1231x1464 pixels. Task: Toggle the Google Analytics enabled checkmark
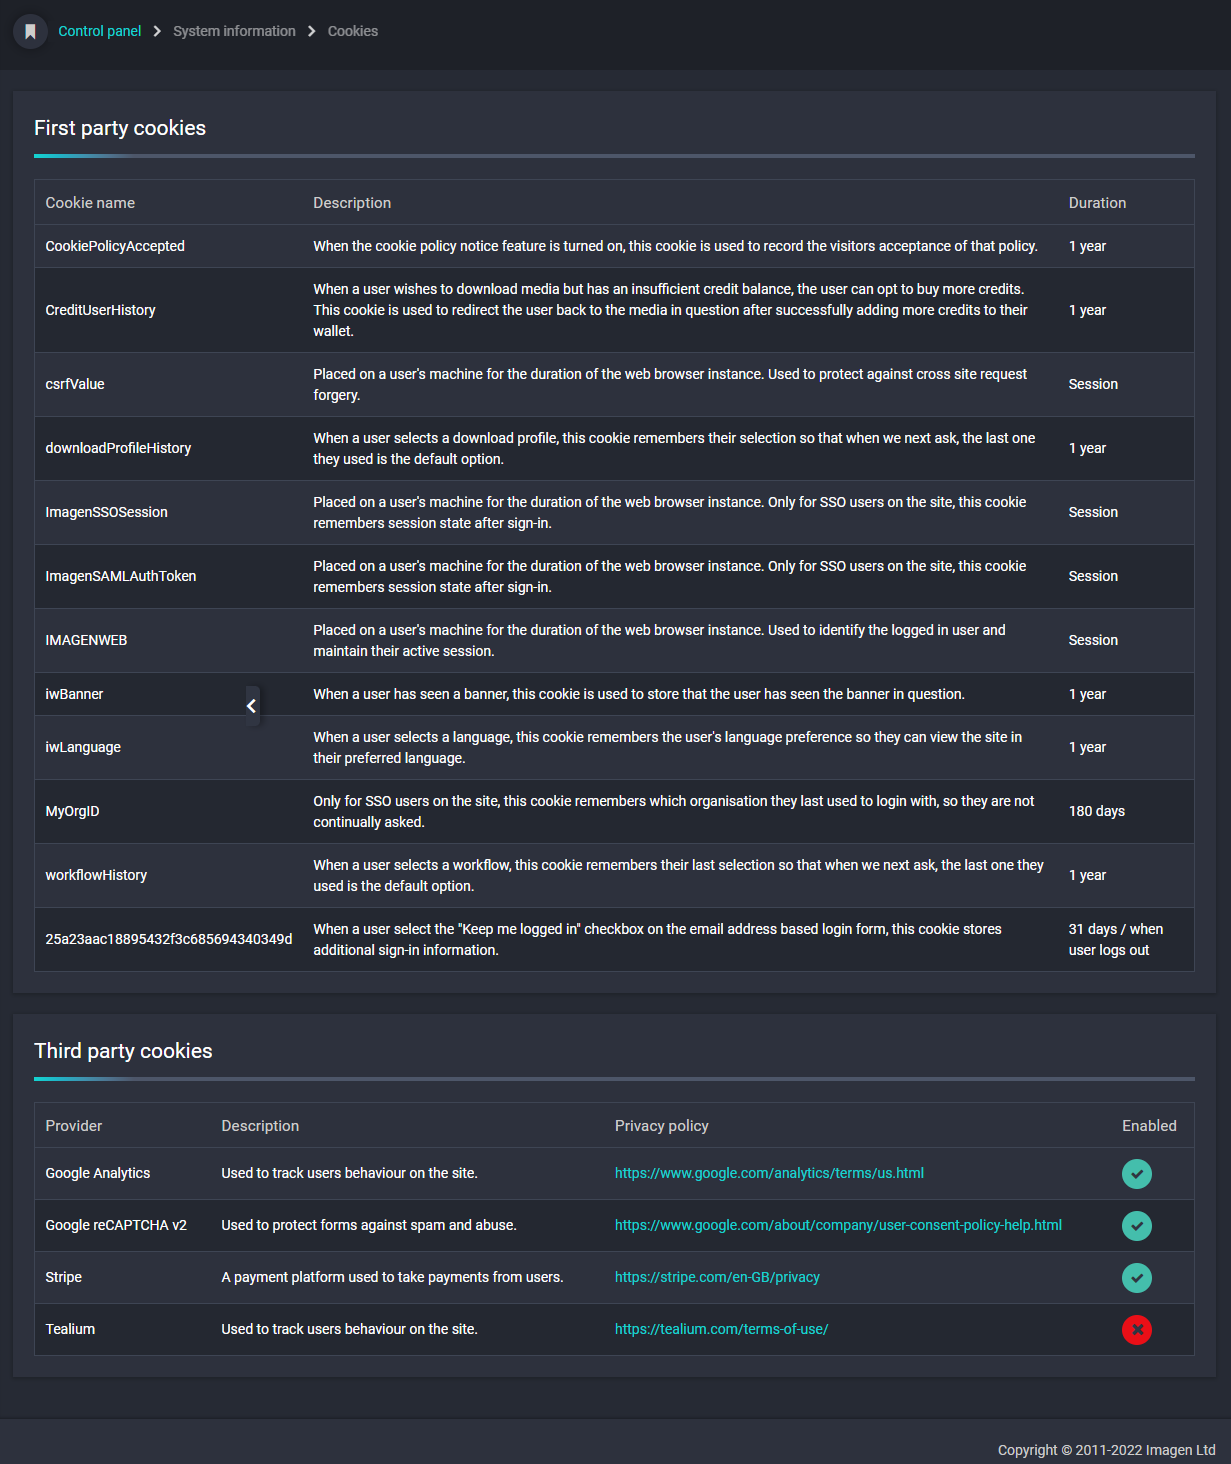pyautogui.click(x=1137, y=1174)
